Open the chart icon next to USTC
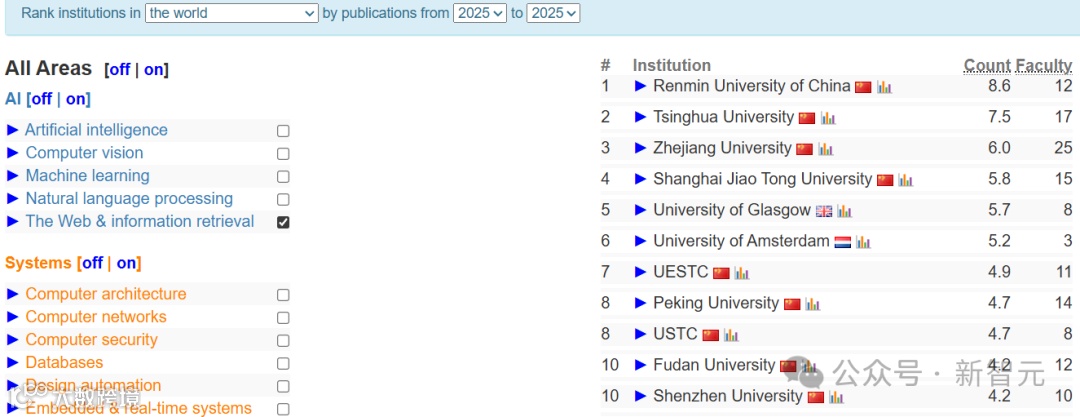Viewport: 1080px width, 417px height. [731, 336]
